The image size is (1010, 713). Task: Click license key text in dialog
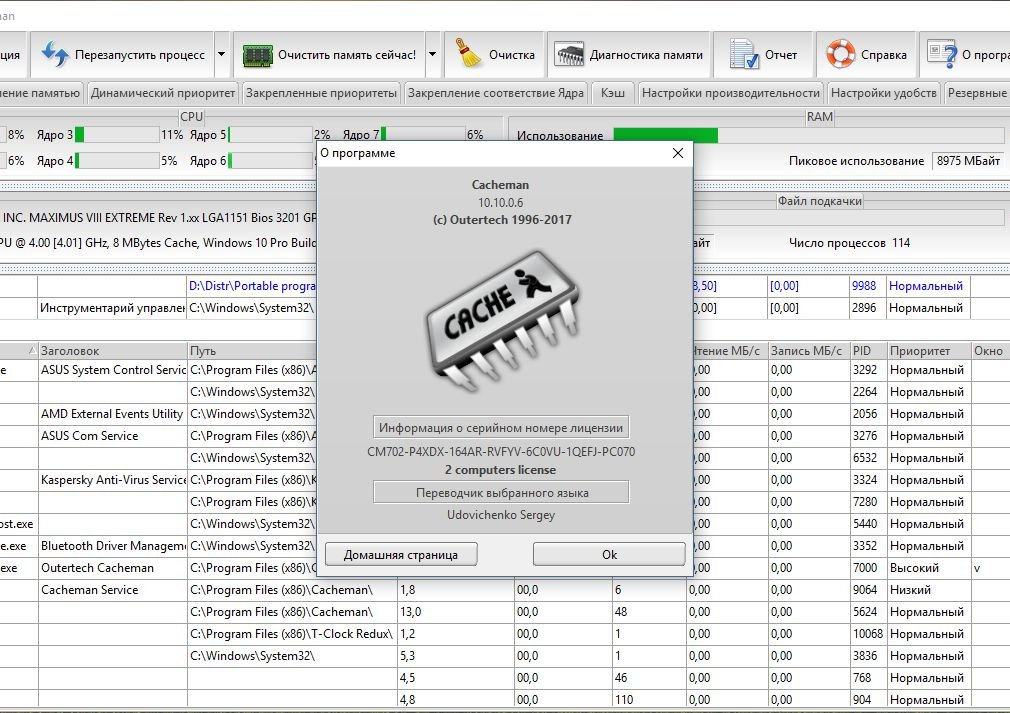coord(500,452)
